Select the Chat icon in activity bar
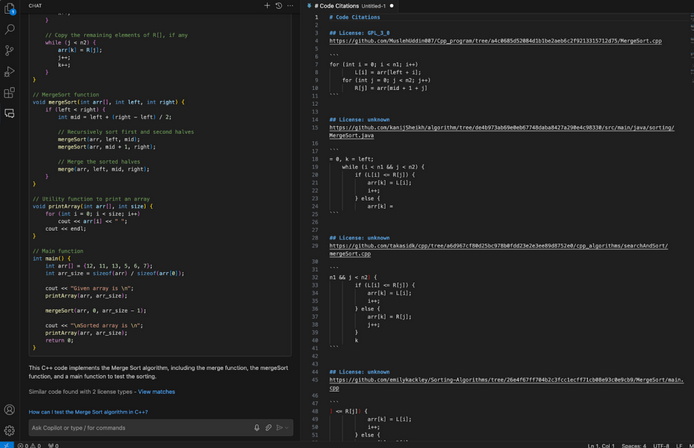Screen dimensions: 694x448 pyautogui.click(x=10, y=113)
